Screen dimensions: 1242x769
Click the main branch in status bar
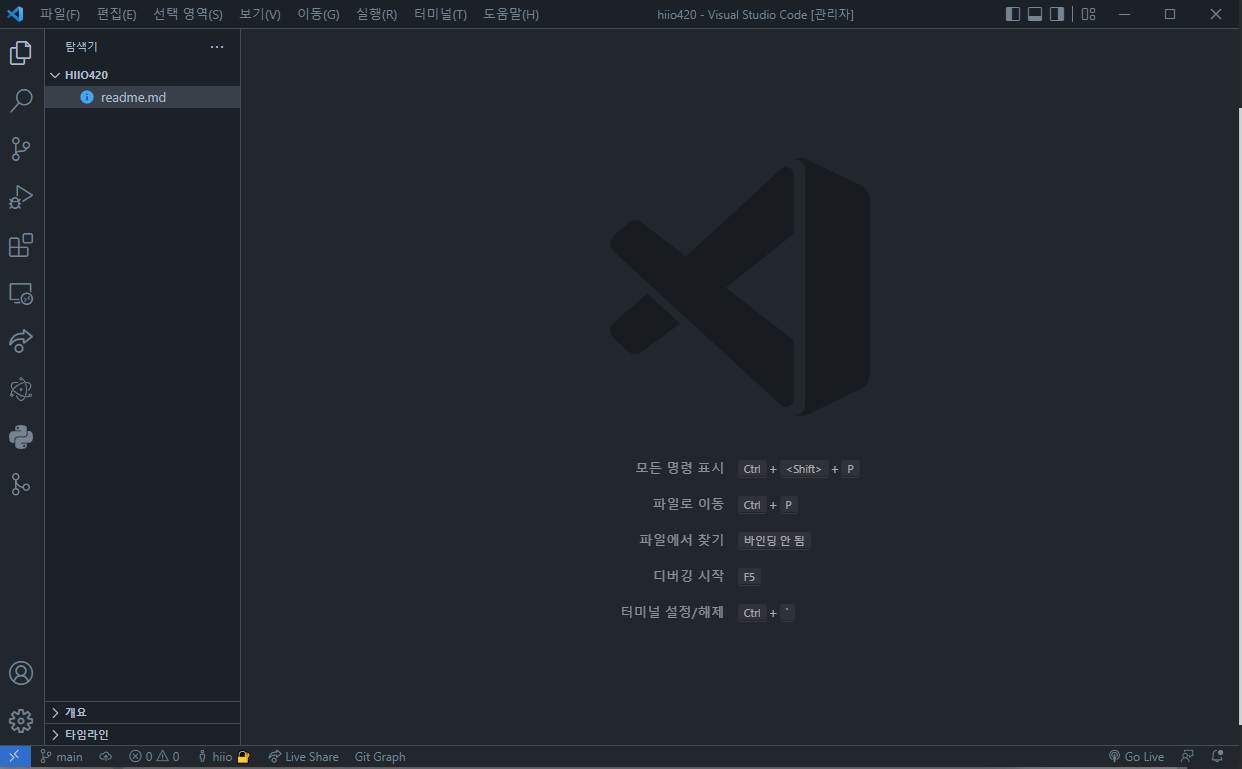[62, 757]
